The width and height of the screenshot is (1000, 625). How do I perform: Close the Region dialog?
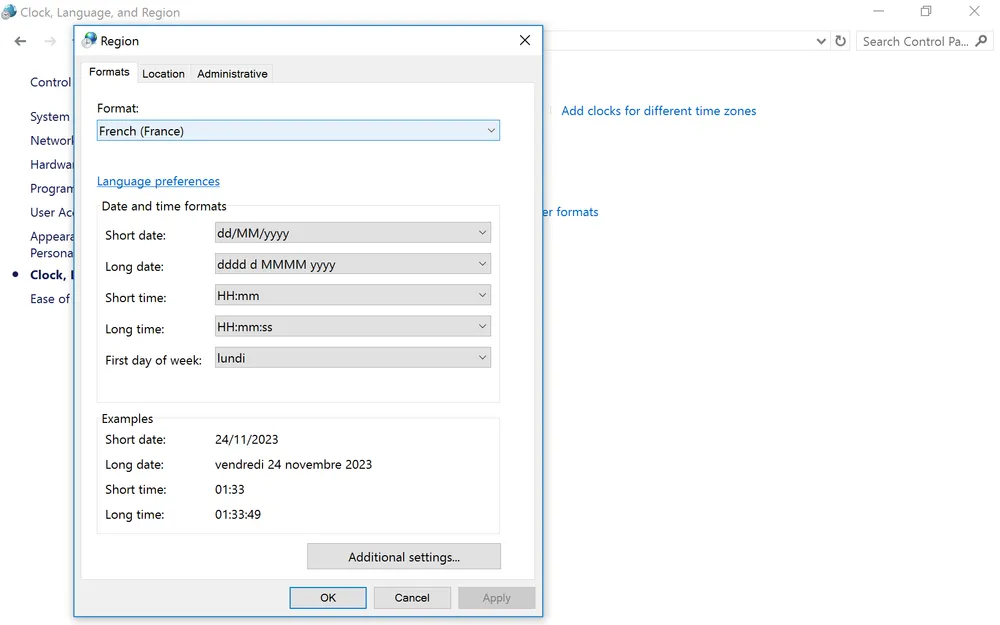click(x=525, y=40)
